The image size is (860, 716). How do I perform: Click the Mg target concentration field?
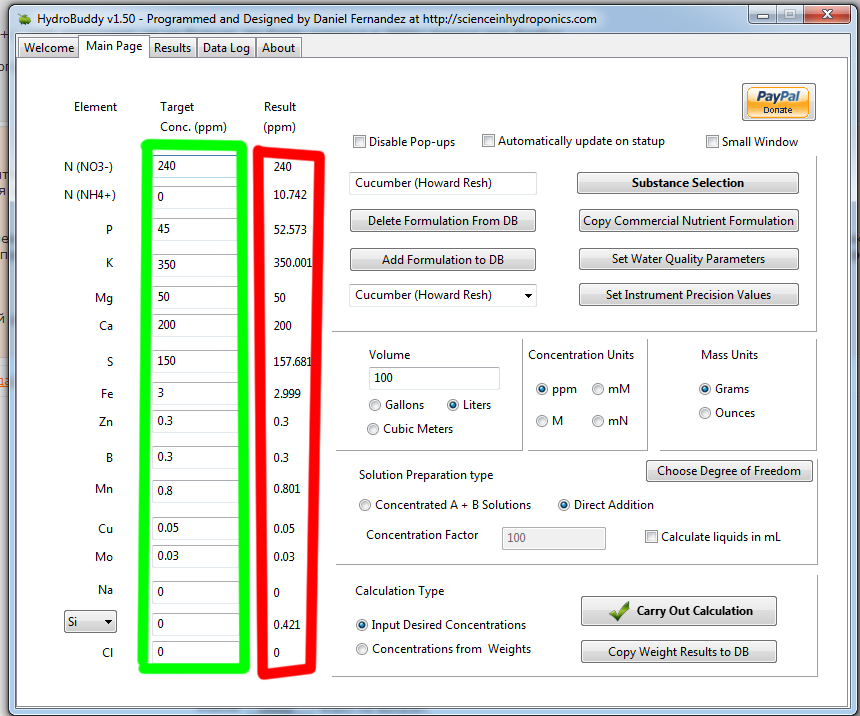click(195, 297)
